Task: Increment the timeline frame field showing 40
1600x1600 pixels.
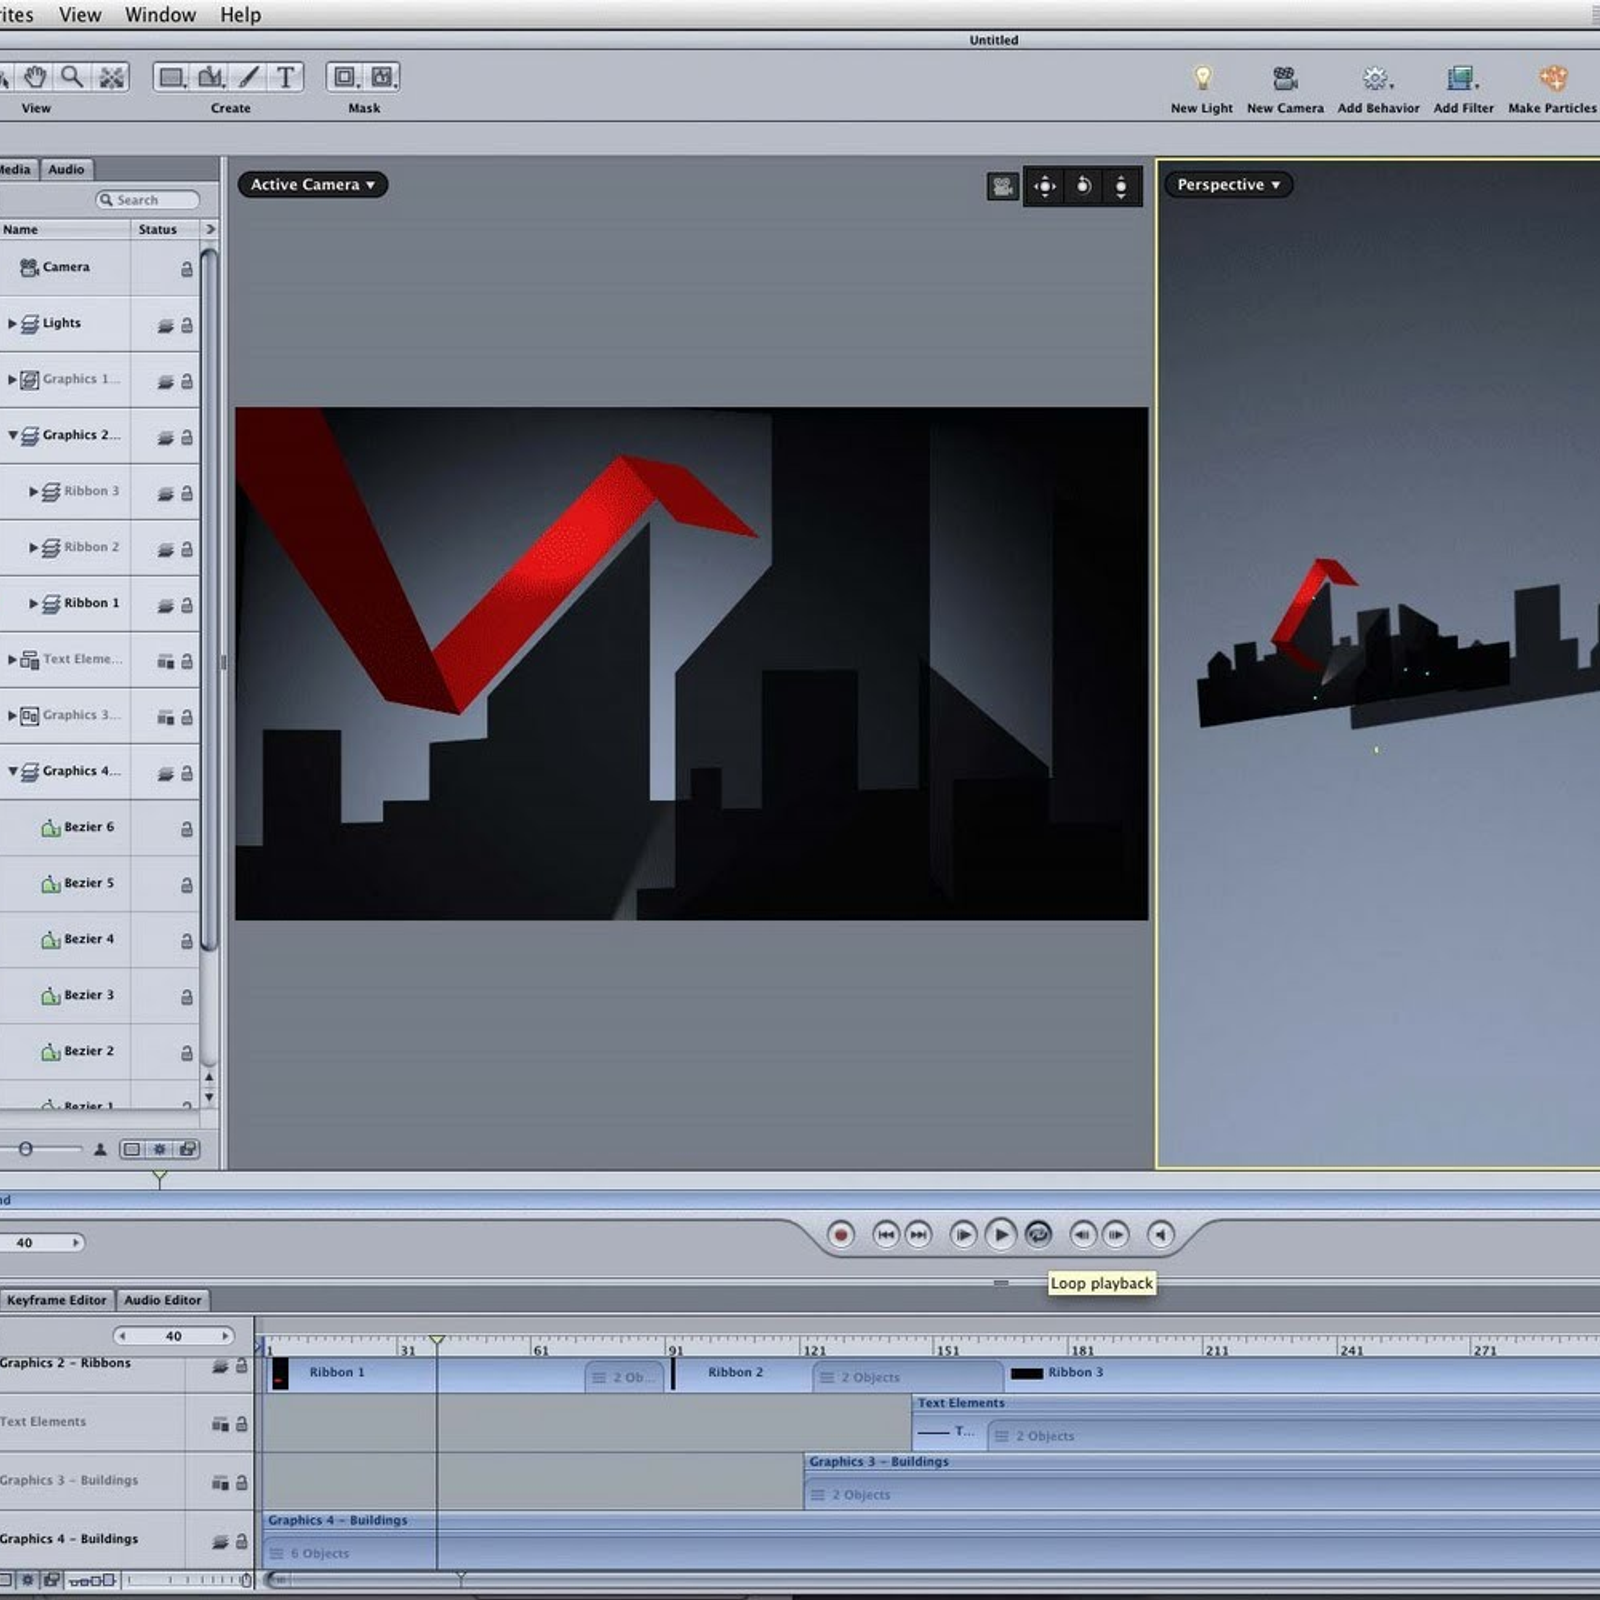Action: [x=226, y=1336]
